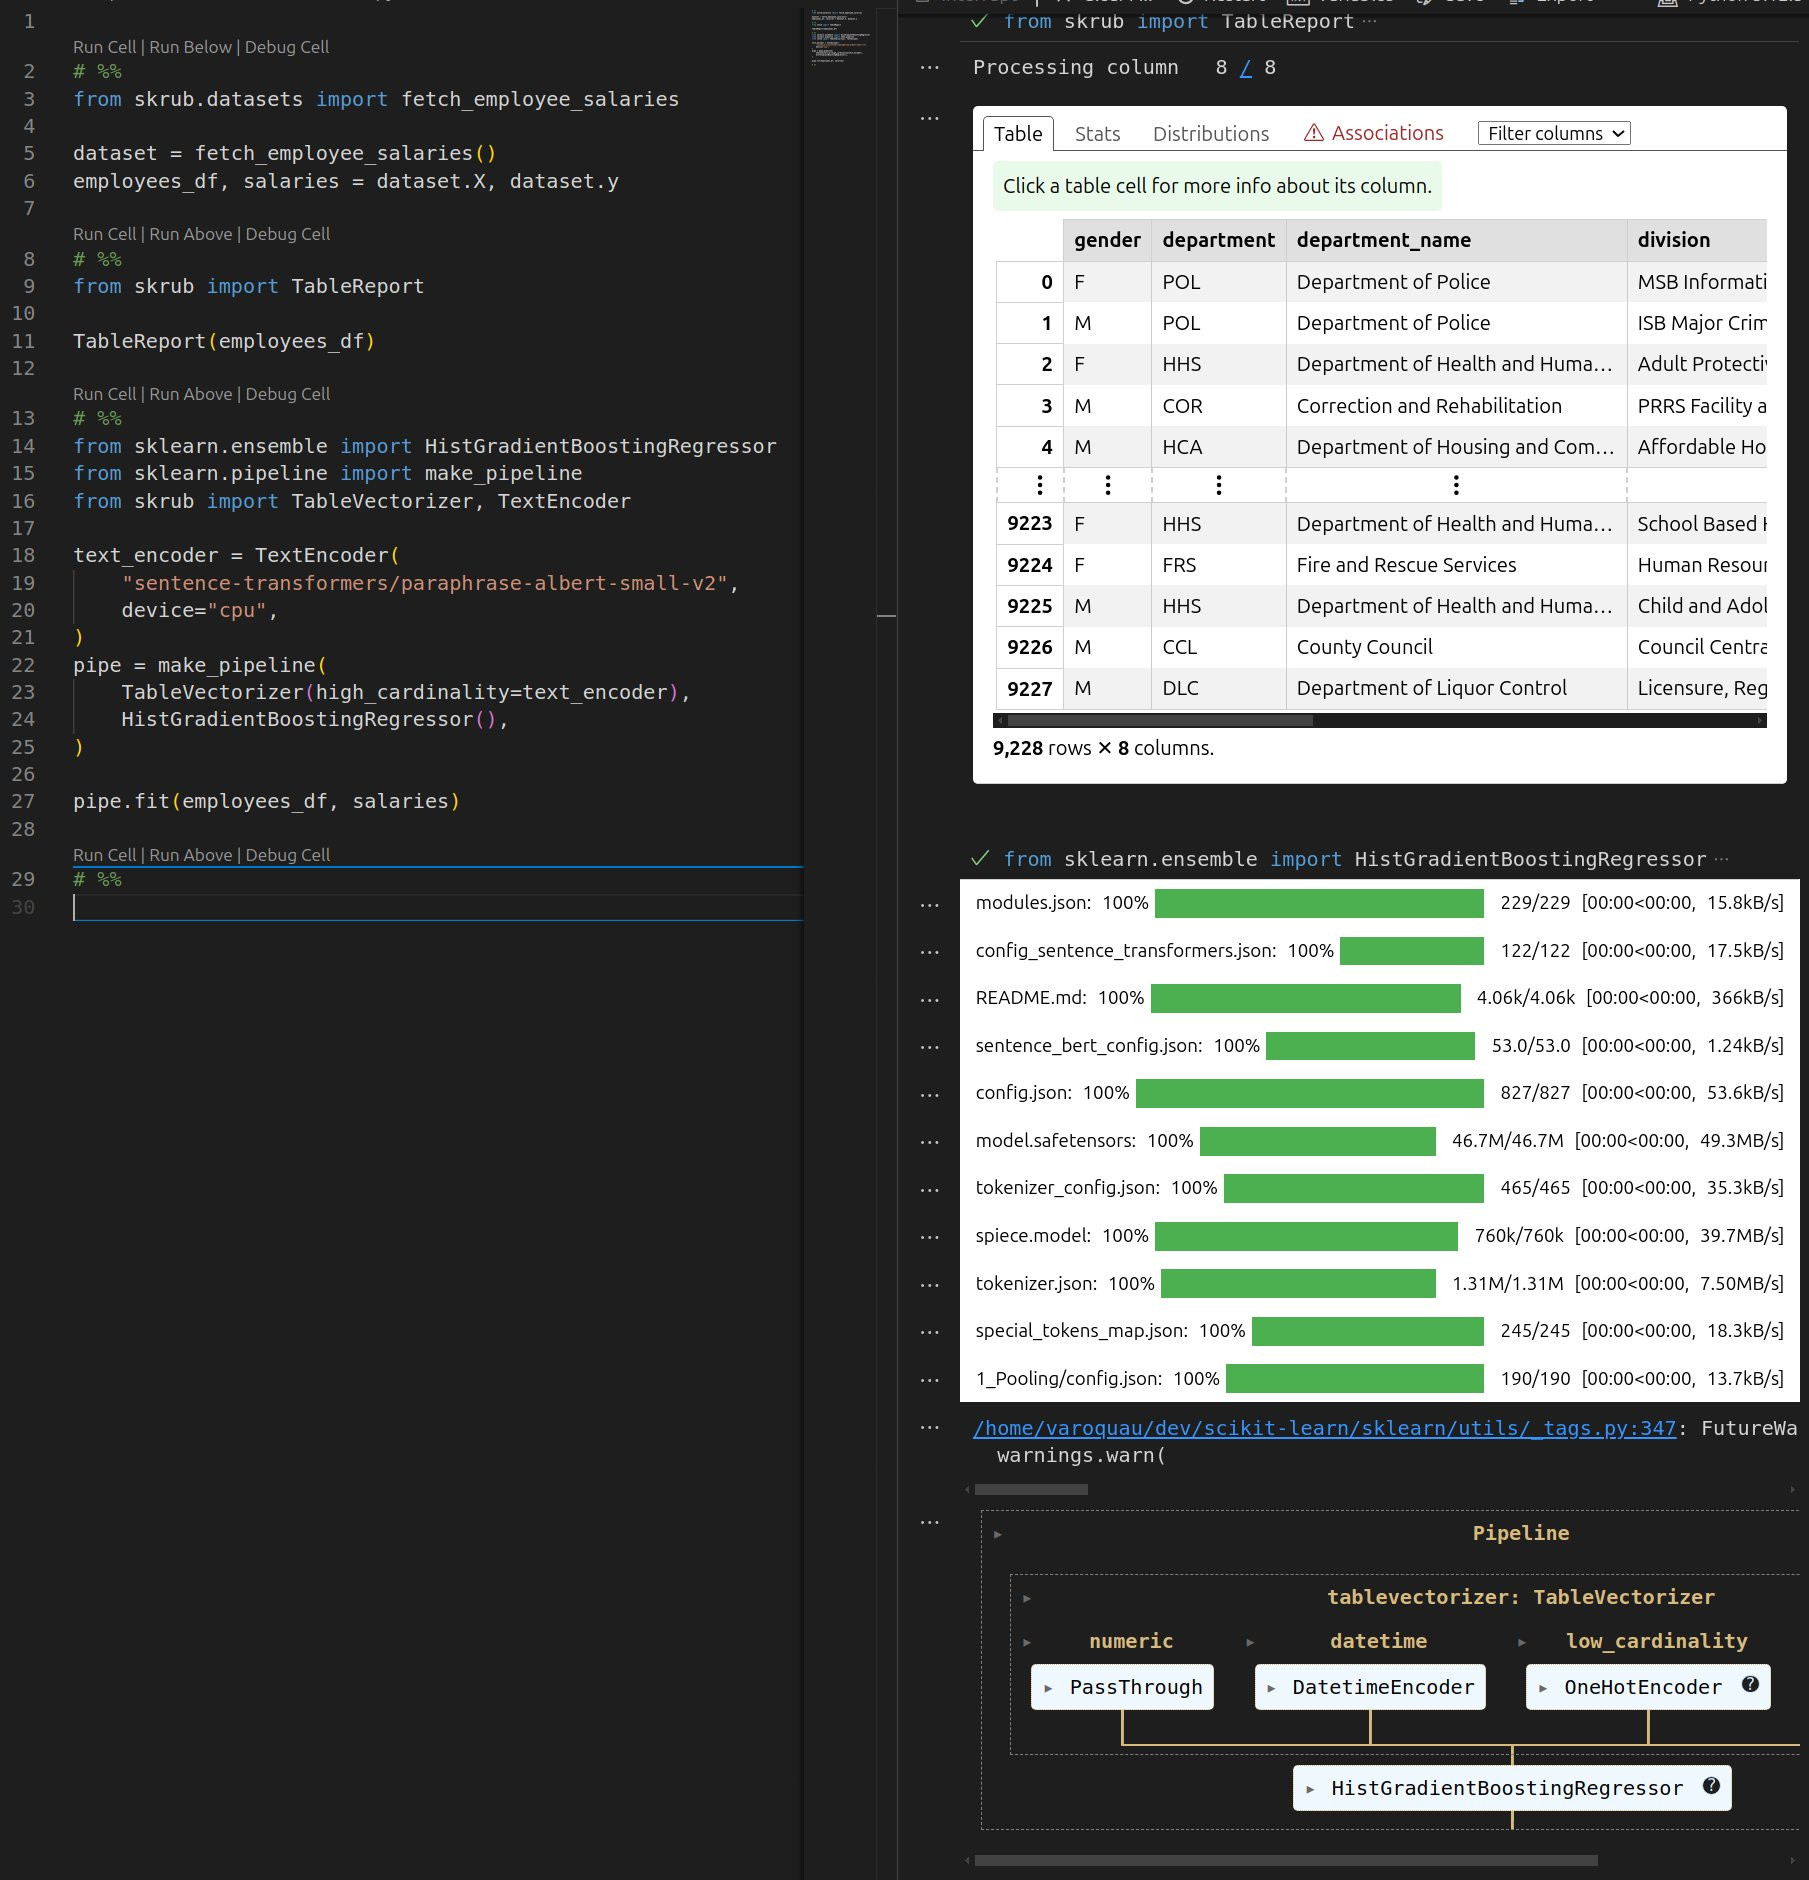Screen dimensions: 1809x1880
Task: Click ellipsis after TableReport import cell code
Action: pos(1369,22)
